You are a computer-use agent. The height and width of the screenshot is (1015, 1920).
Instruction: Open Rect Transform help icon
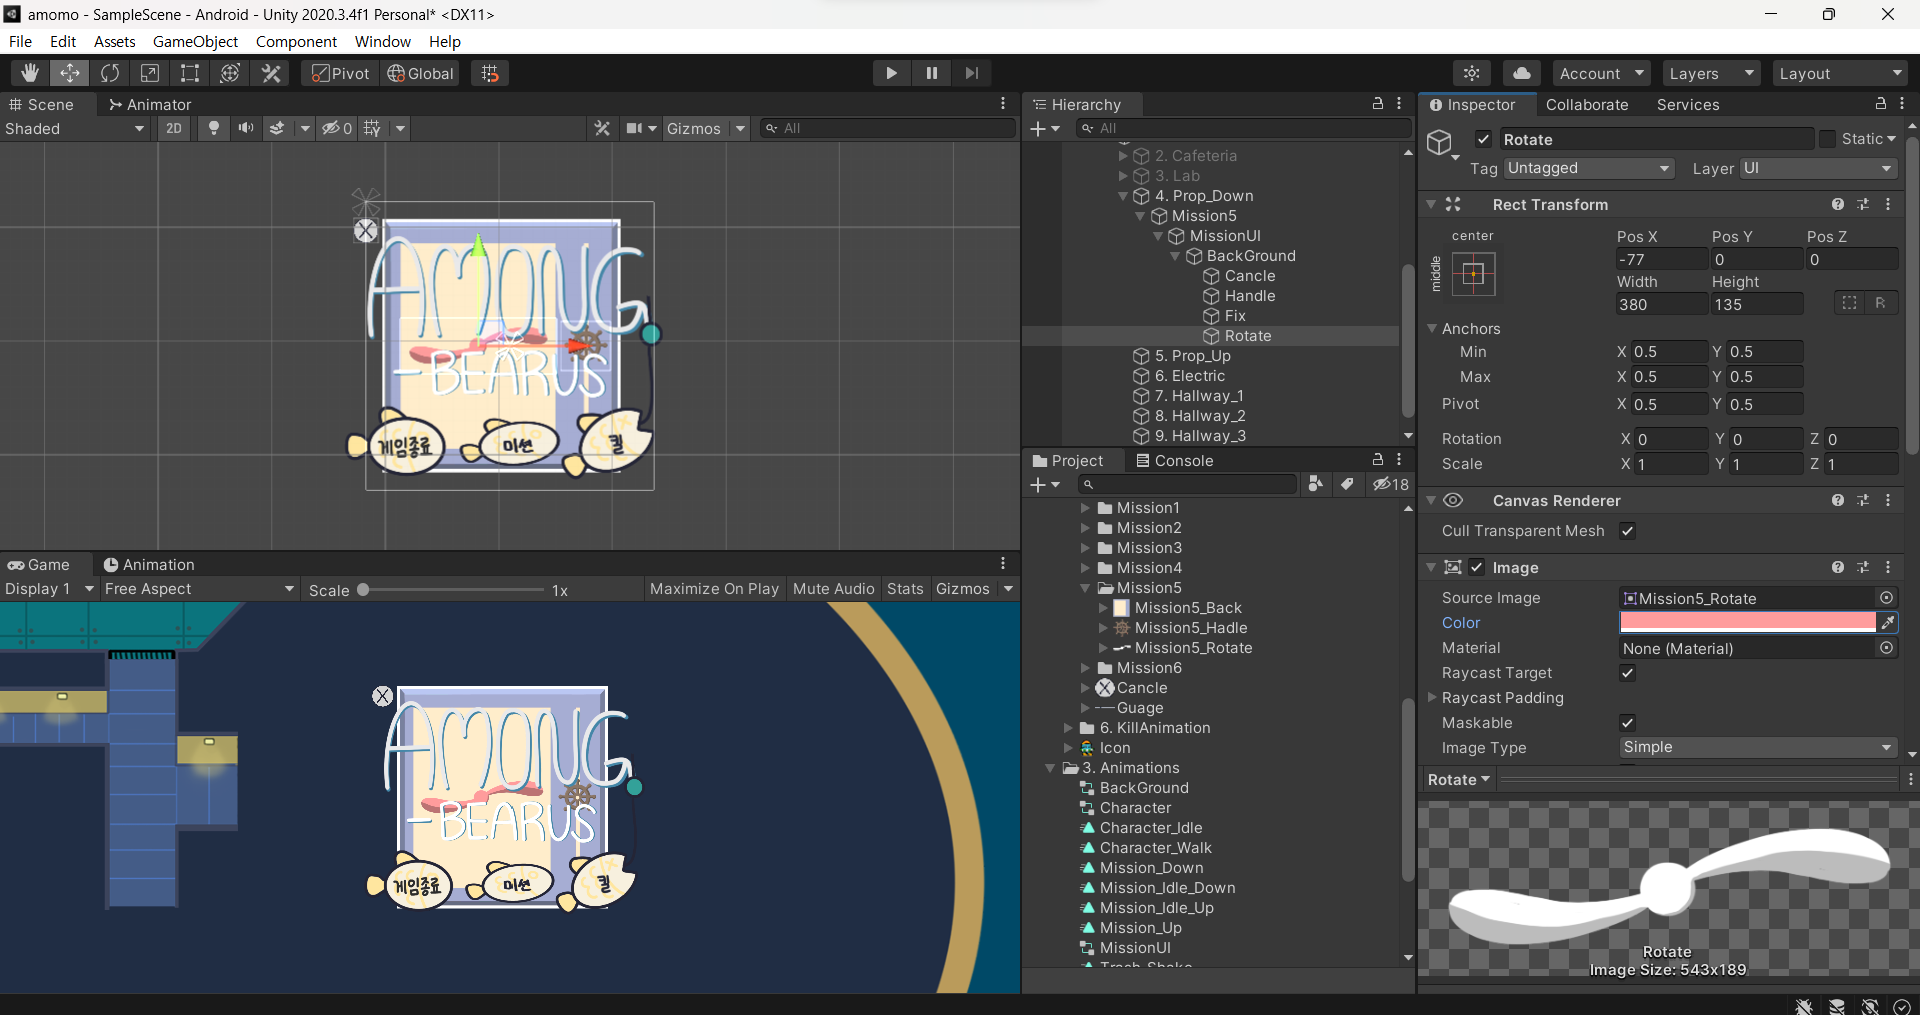point(1838,204)
